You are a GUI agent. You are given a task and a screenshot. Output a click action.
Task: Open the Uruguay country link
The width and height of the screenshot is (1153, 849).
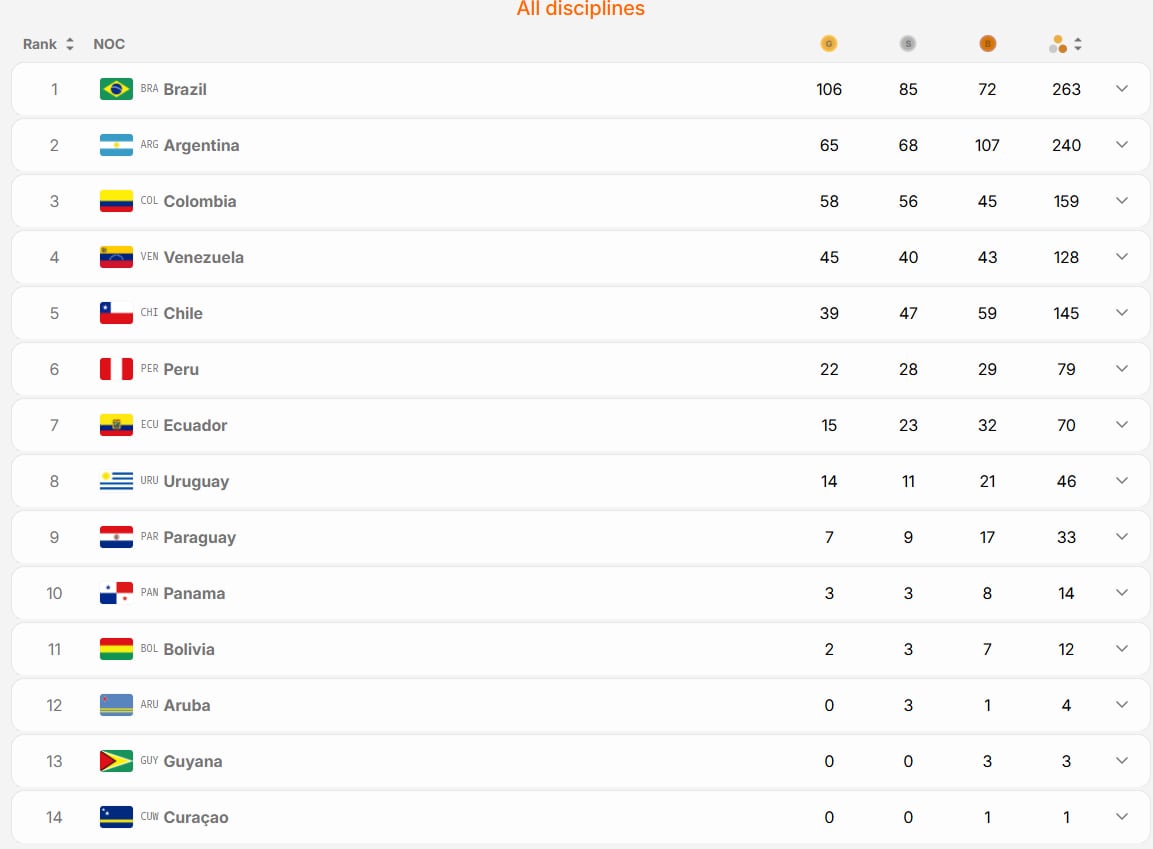pyautogui.click(x=196, y=481)
